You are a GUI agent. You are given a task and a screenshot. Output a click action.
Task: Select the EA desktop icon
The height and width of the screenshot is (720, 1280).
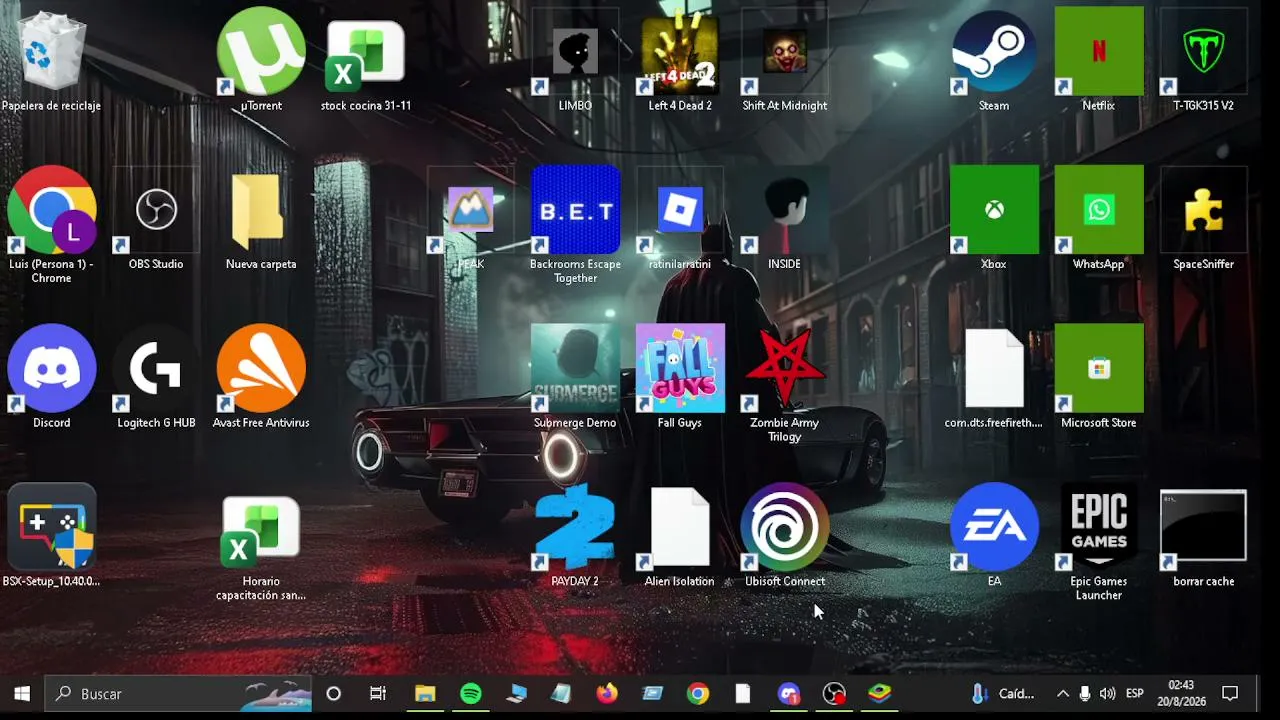[994, 536]
